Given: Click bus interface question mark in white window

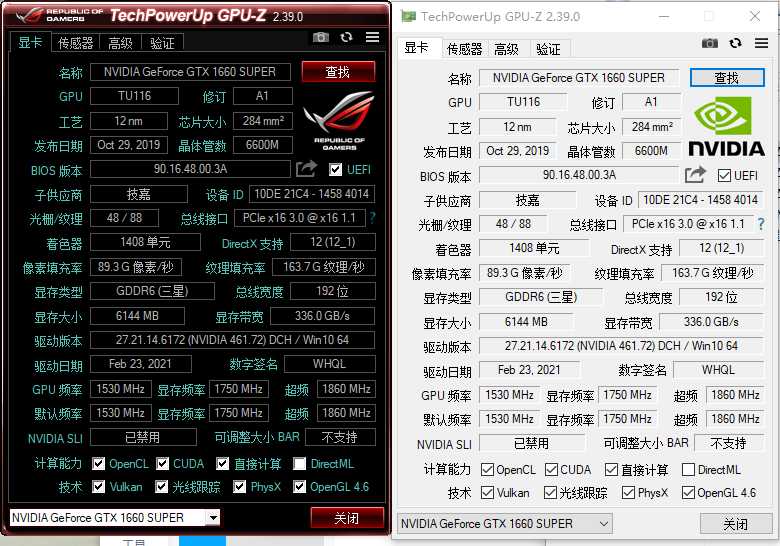Looking at the screenshot, I should pyautogui.click(x=761, y=224).
